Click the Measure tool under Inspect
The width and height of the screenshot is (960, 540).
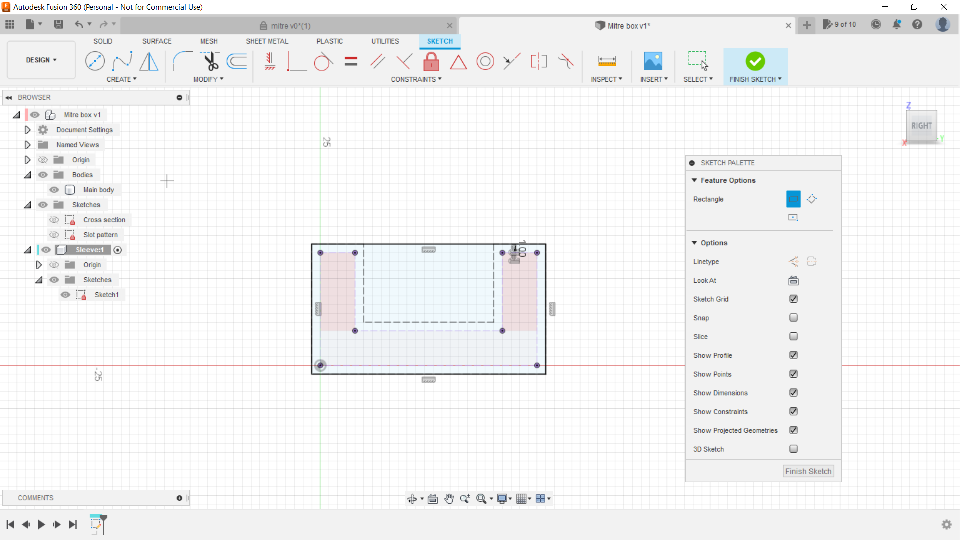(x=606, y=62)
